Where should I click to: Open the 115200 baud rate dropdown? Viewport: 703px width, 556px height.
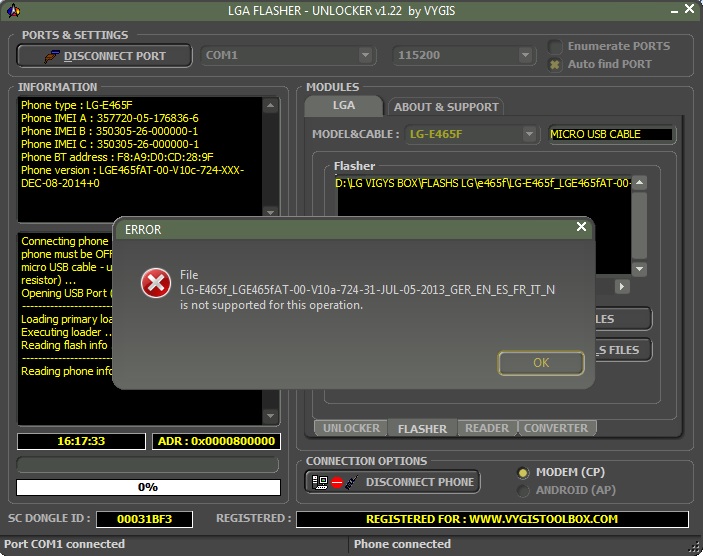pos(525,55)
